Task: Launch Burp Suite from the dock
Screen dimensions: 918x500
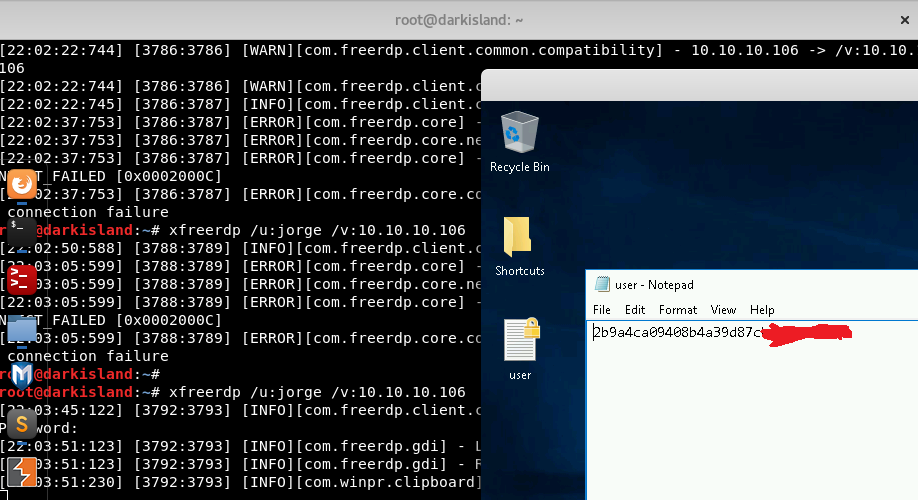Action: tap(22, 471)
